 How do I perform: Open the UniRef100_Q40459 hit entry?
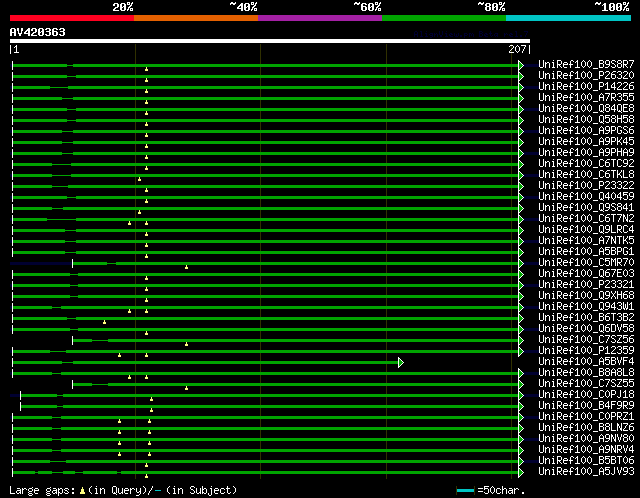coord(585,196)
